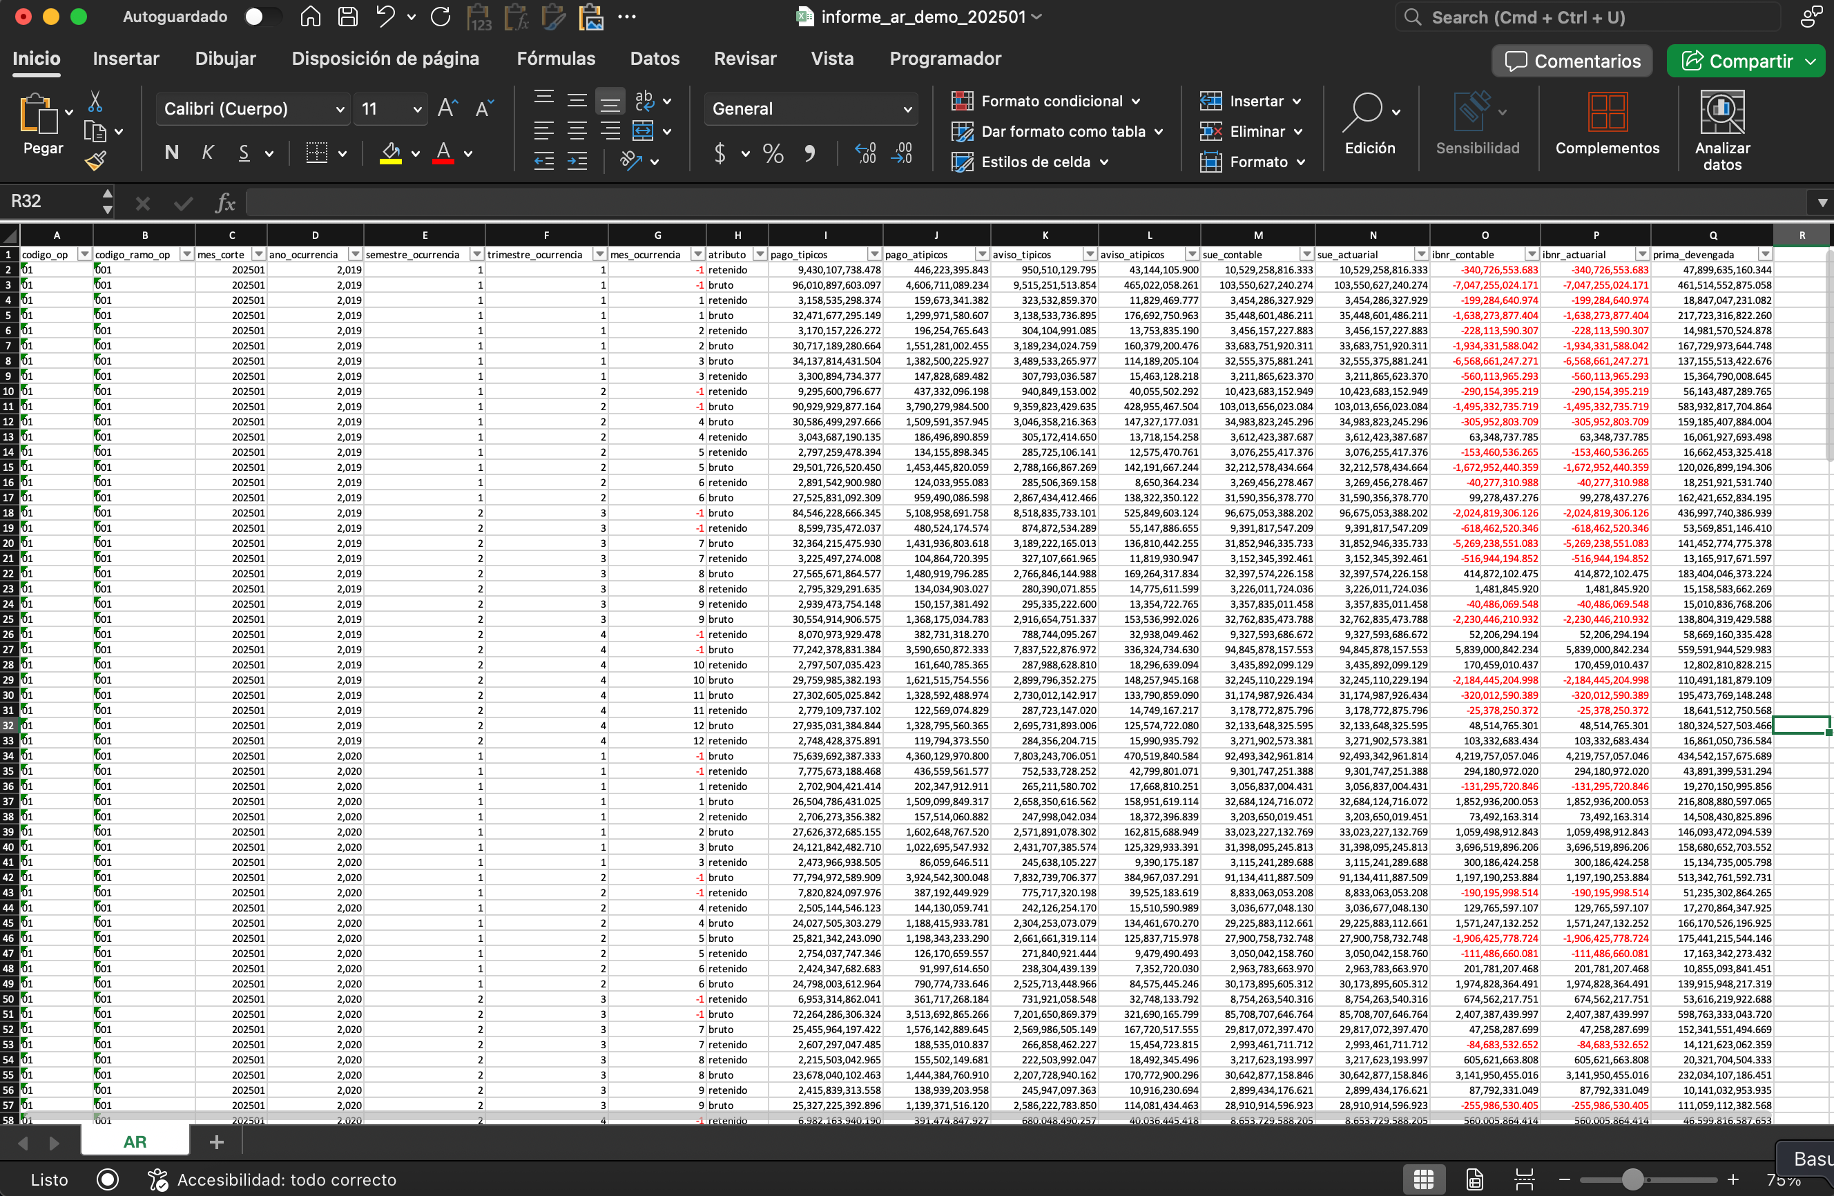This screenshot has width=1834, height=1196.
Task: Open the Insertar tab
Action: point(126,59)
